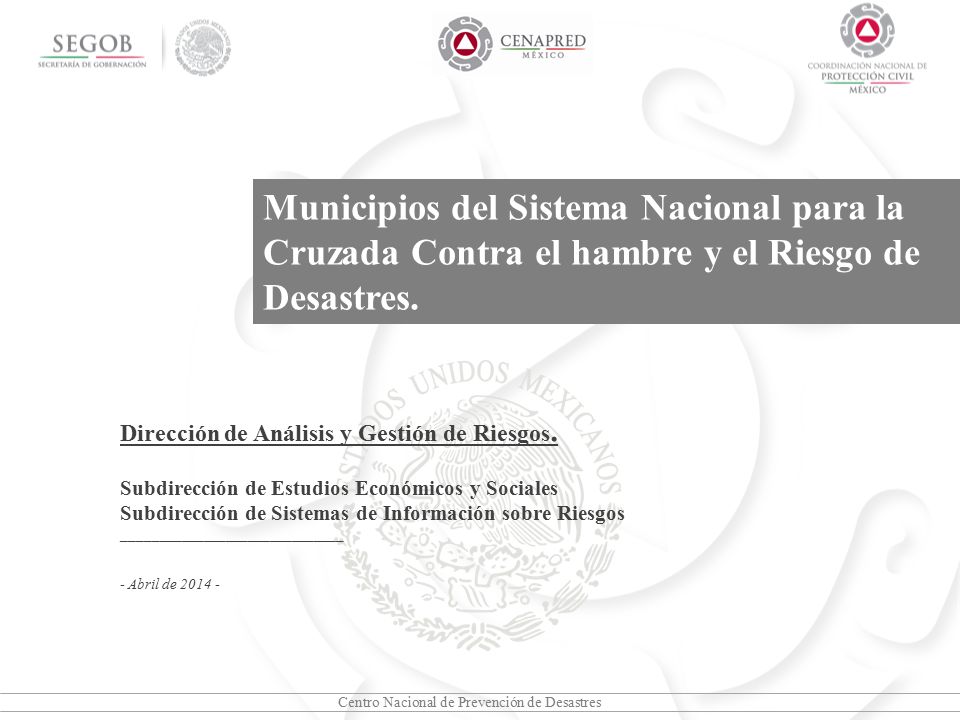Click the Protección Civil emblem at top right
Image resolution: width=960 pixels, height=720 pixels.
click(x=867, y=31)
